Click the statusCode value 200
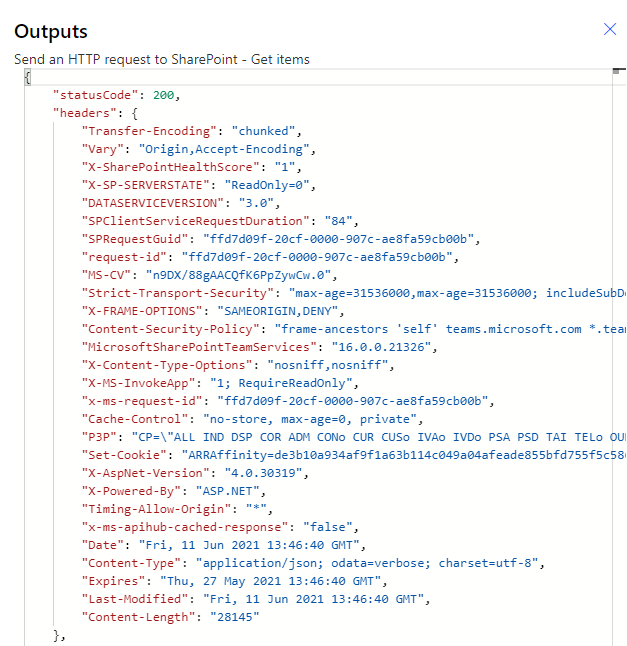Viewport: 627px width, 646px height. click(166, 95)
